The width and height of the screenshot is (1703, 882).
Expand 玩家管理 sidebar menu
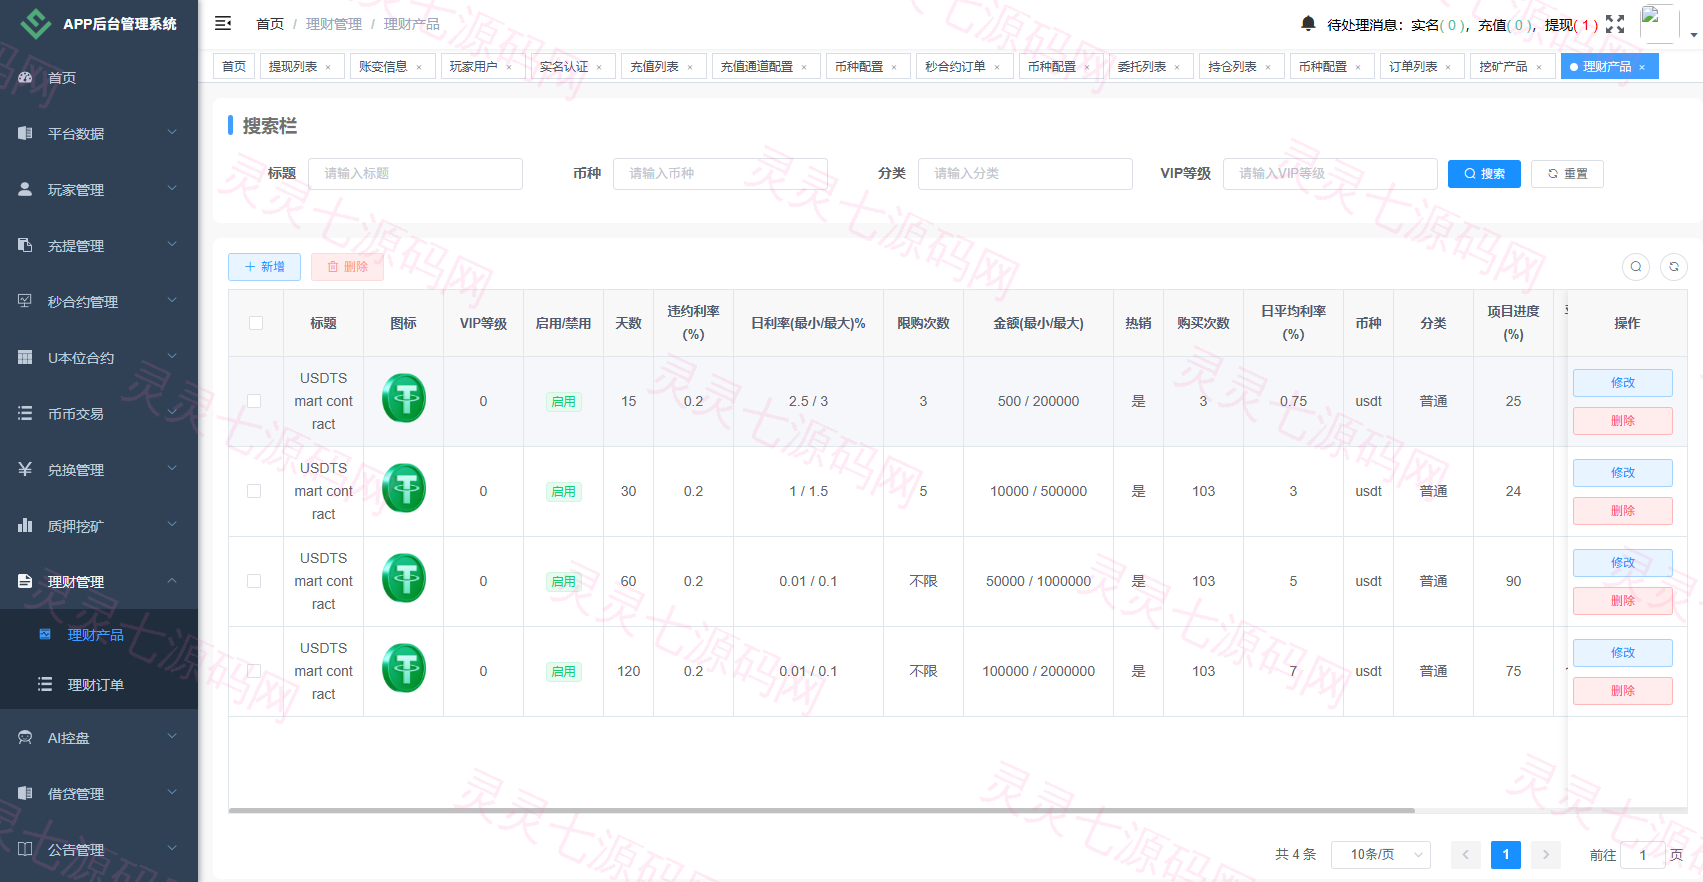tap(99, 189)
